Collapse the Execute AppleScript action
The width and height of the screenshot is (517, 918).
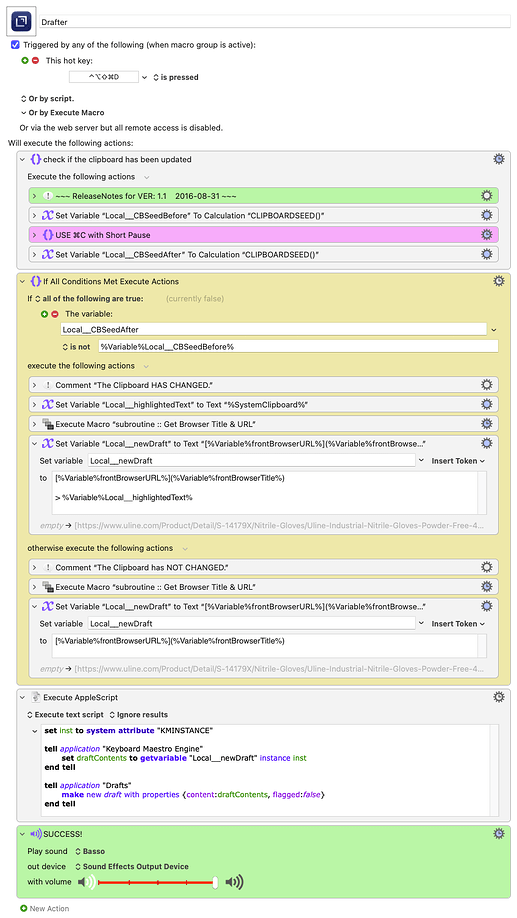(x=23, y=697)
